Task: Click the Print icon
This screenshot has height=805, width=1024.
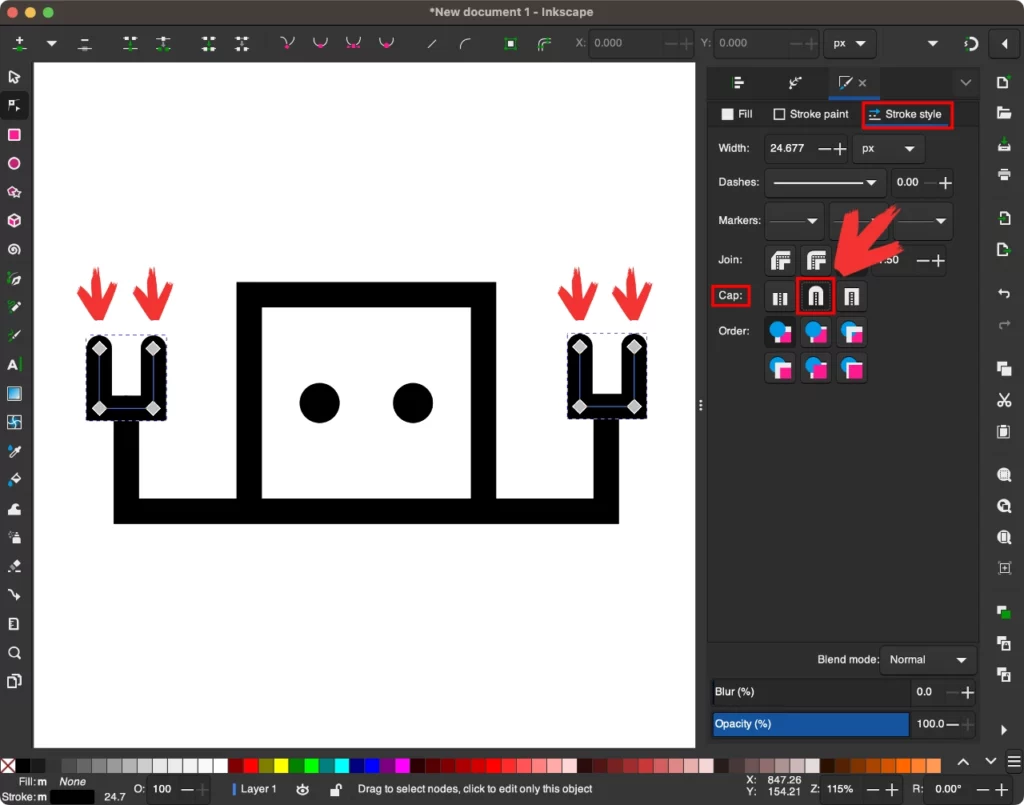Action: tap(1004, 174)
